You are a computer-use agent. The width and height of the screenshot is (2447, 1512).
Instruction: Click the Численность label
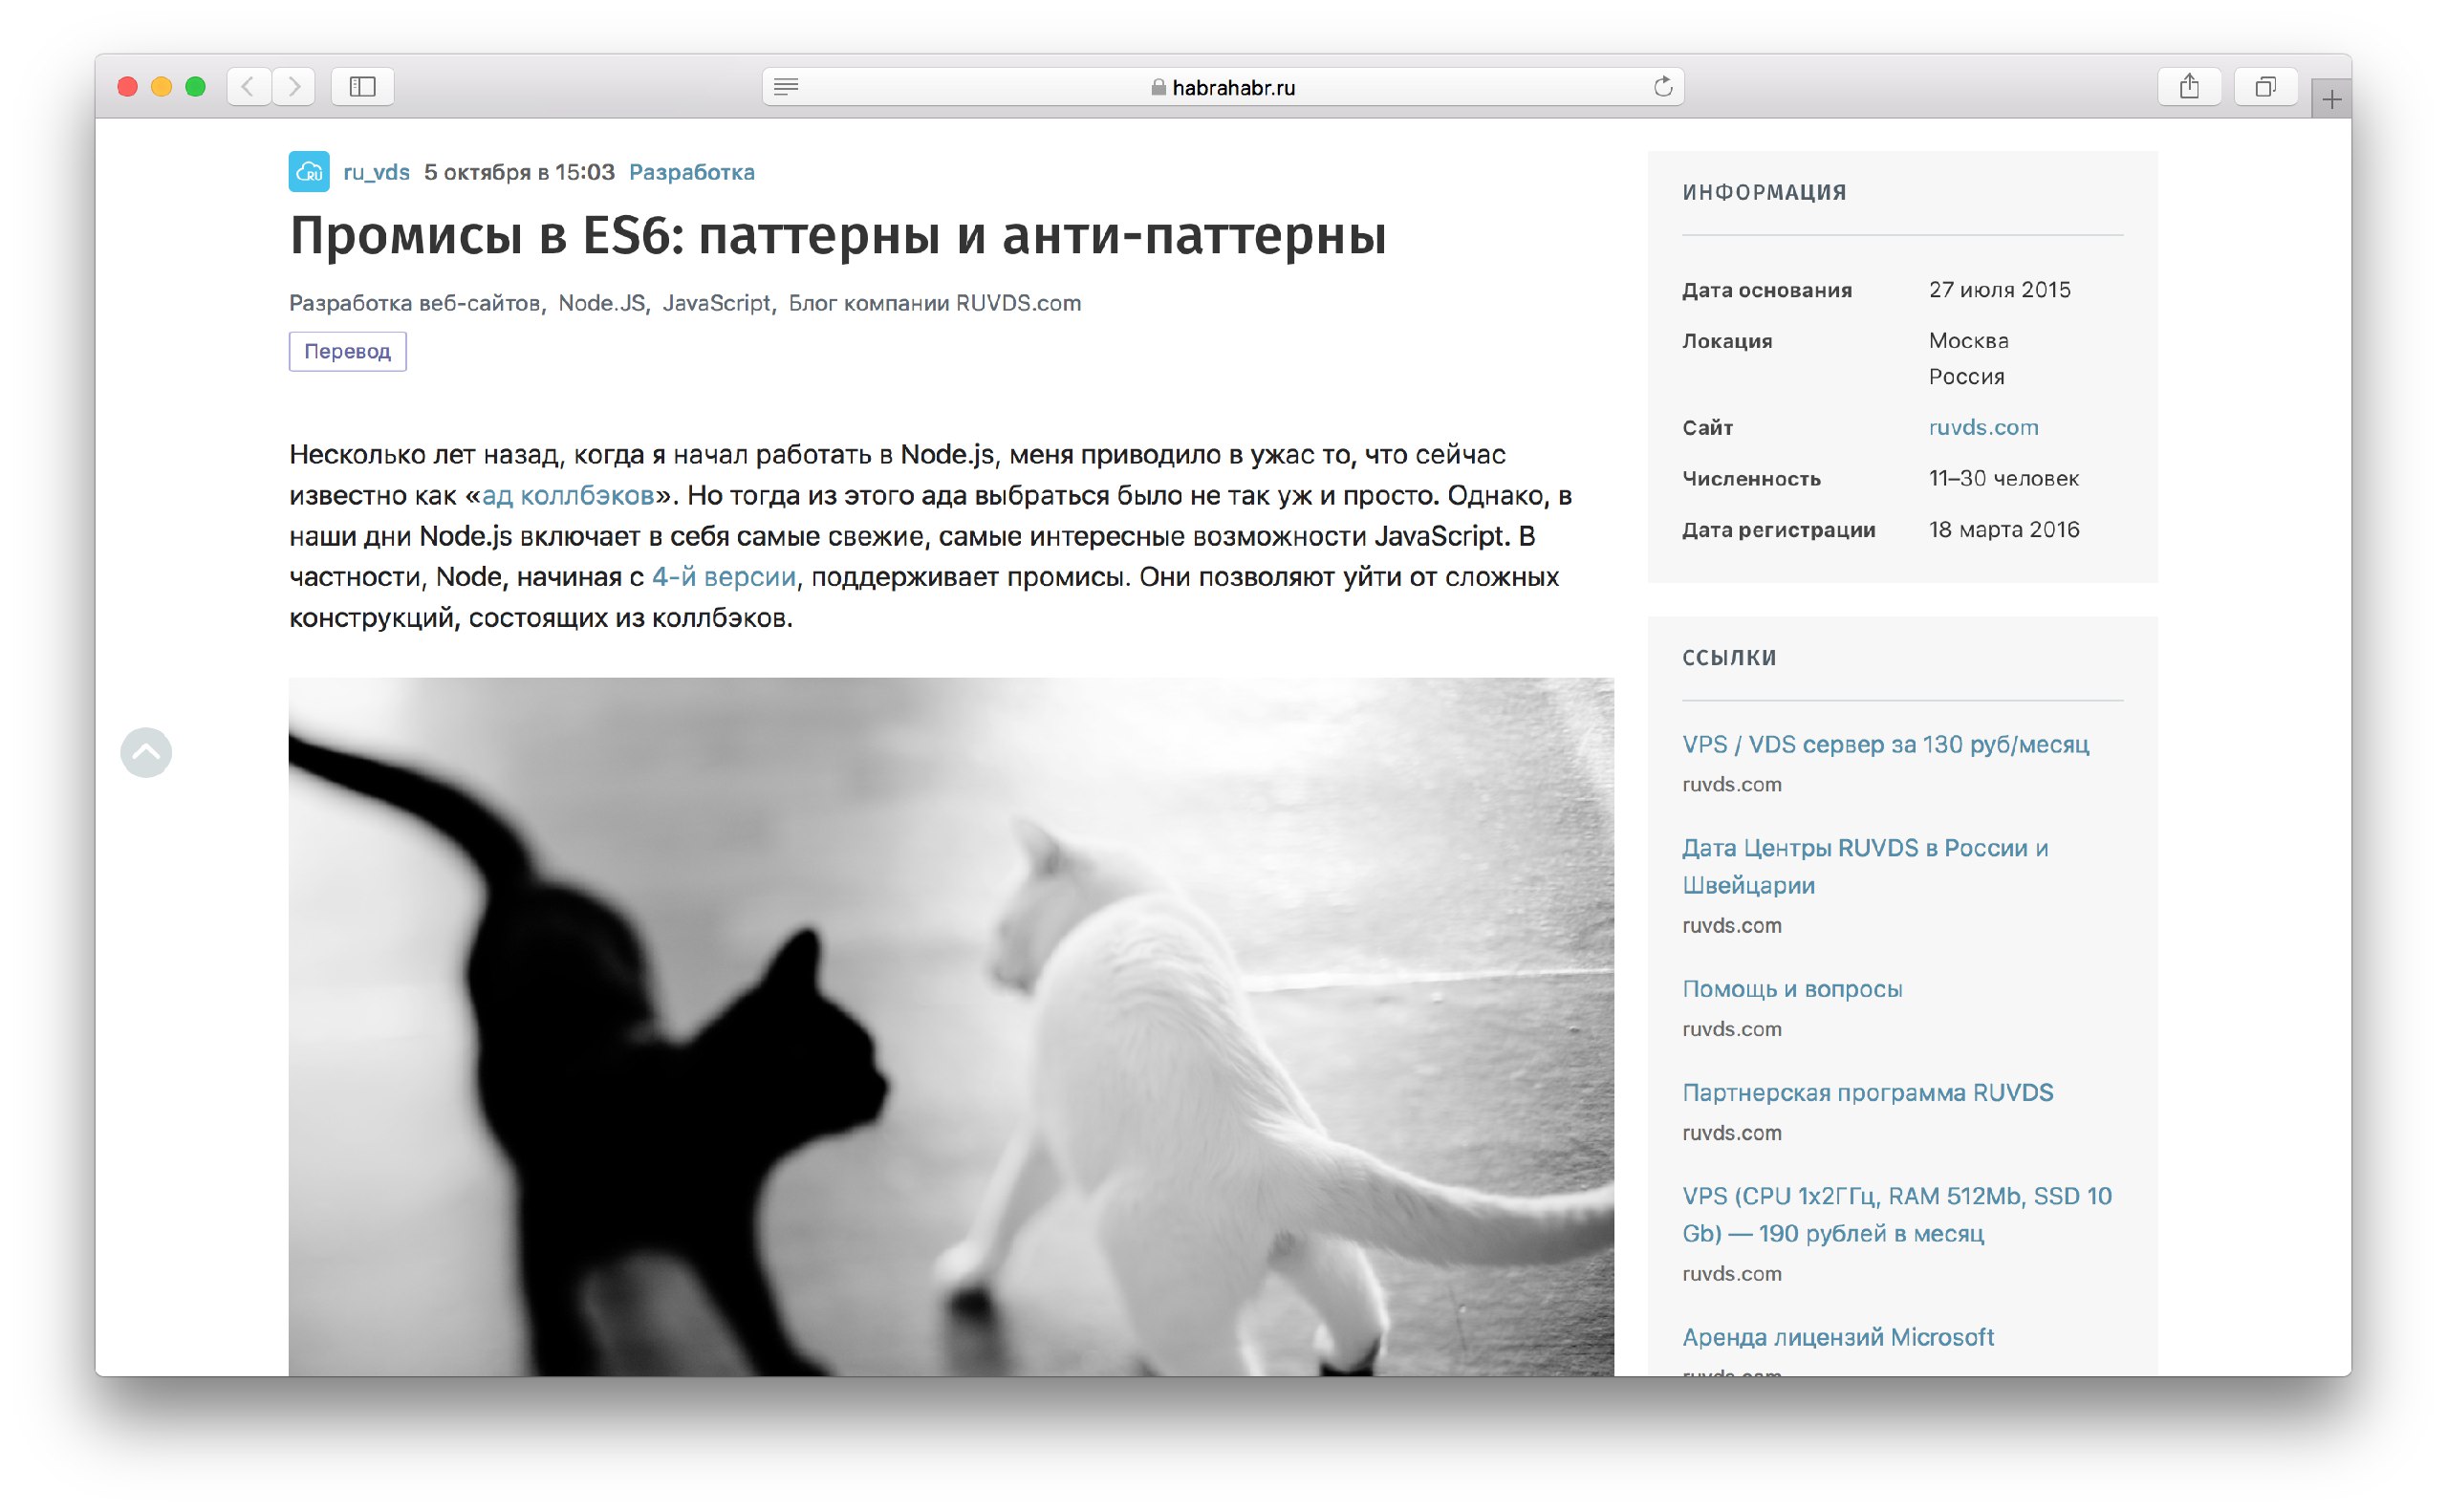(x=1751, y=479)
